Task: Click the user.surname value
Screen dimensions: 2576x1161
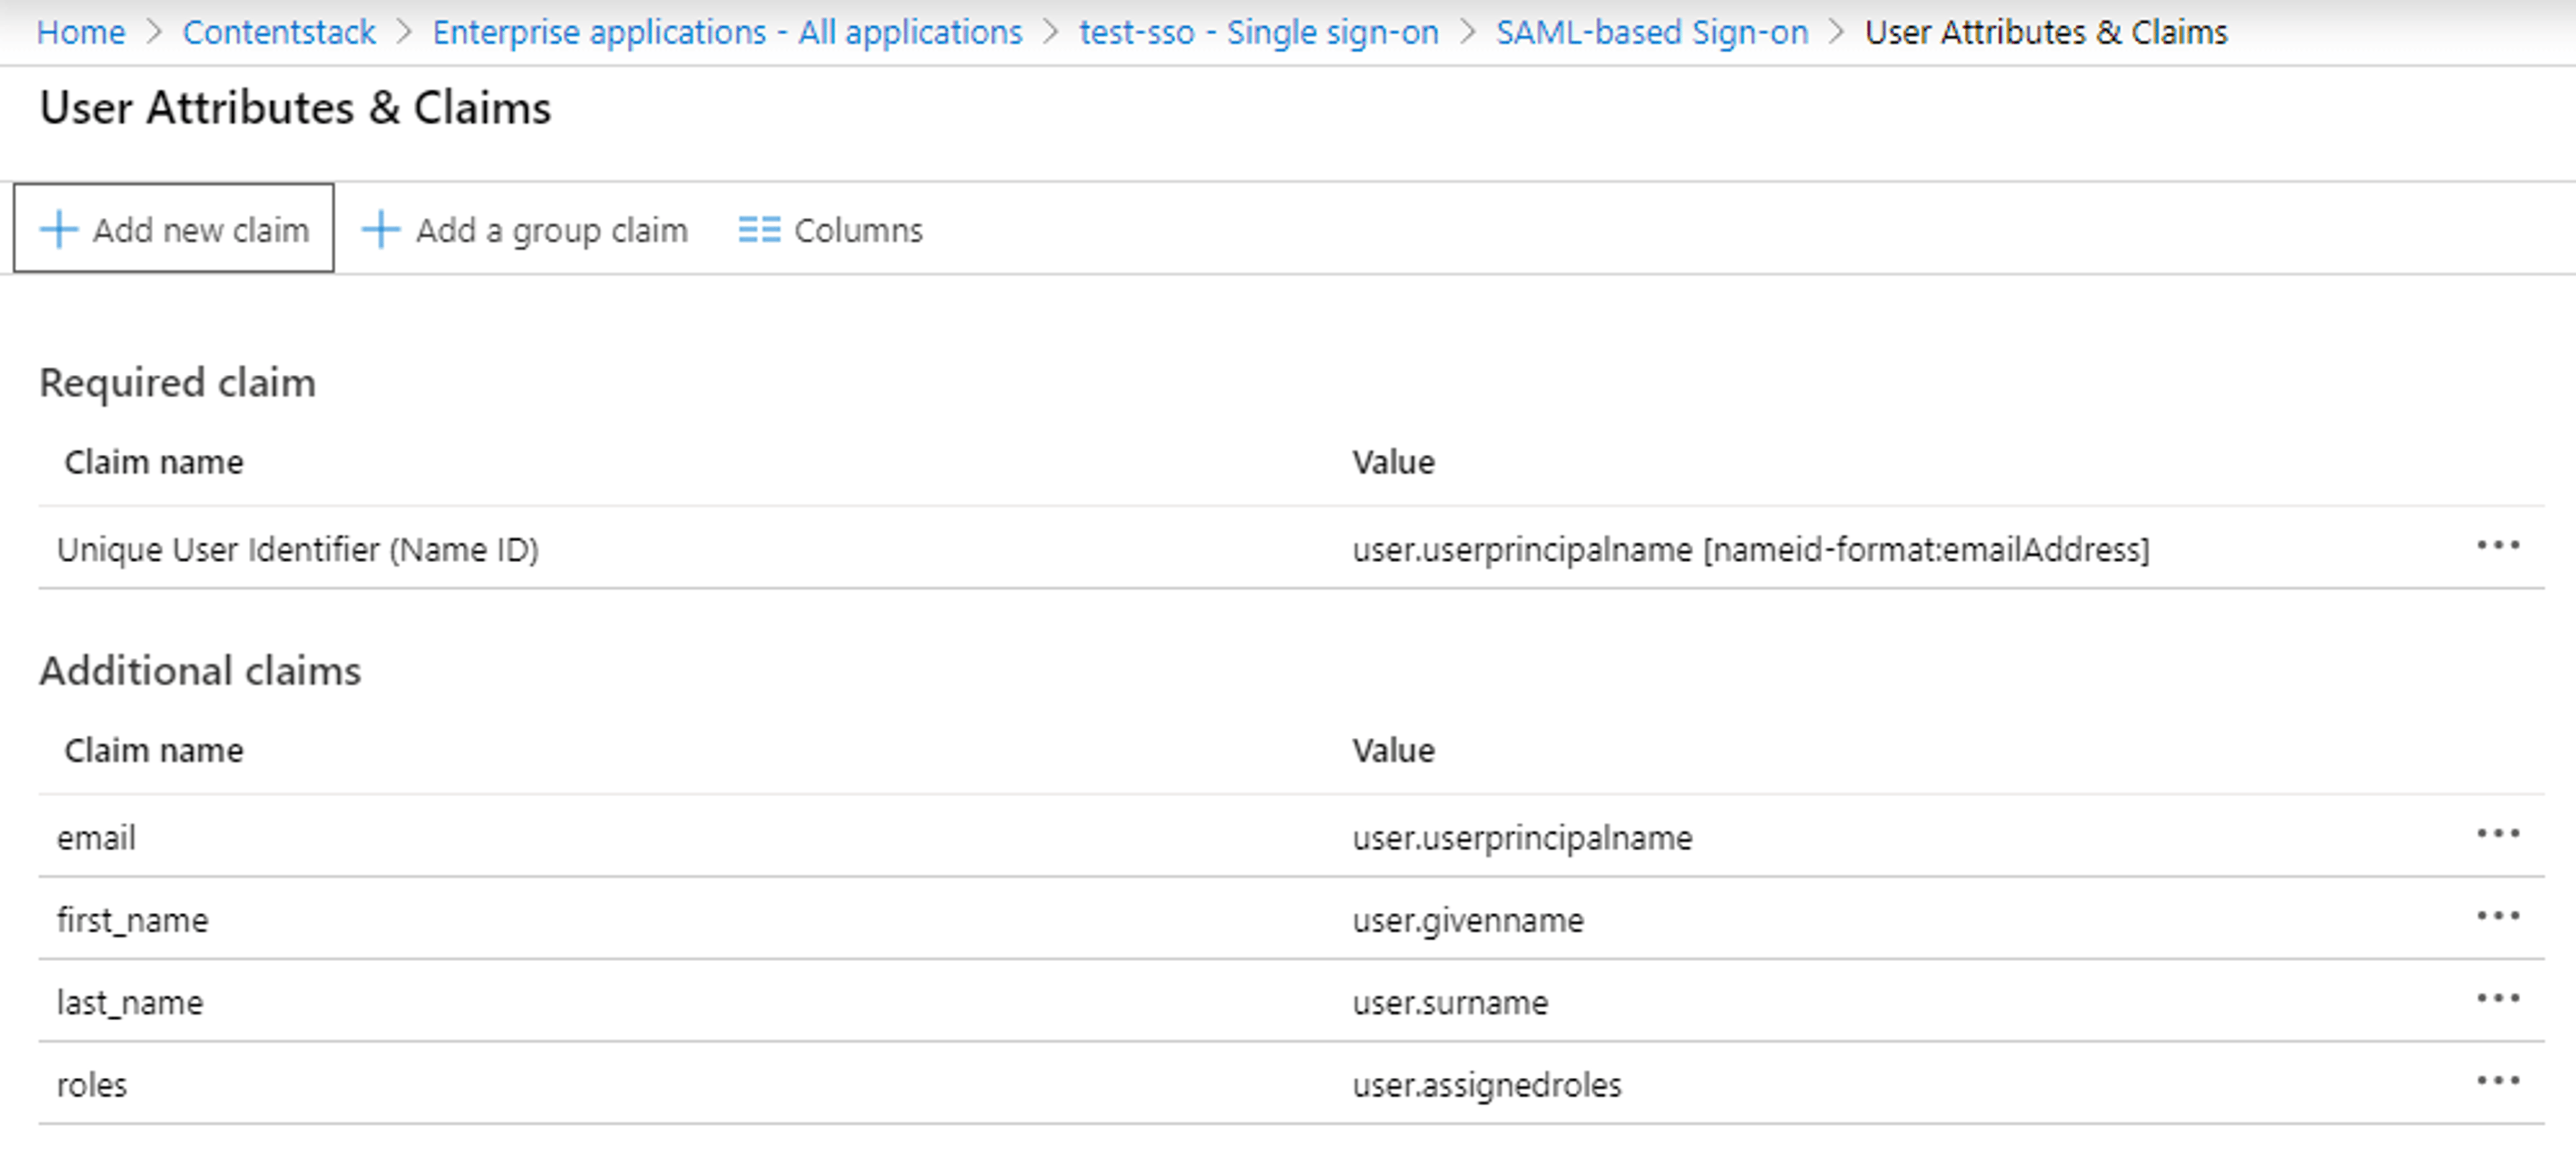Action: 1450,1002
